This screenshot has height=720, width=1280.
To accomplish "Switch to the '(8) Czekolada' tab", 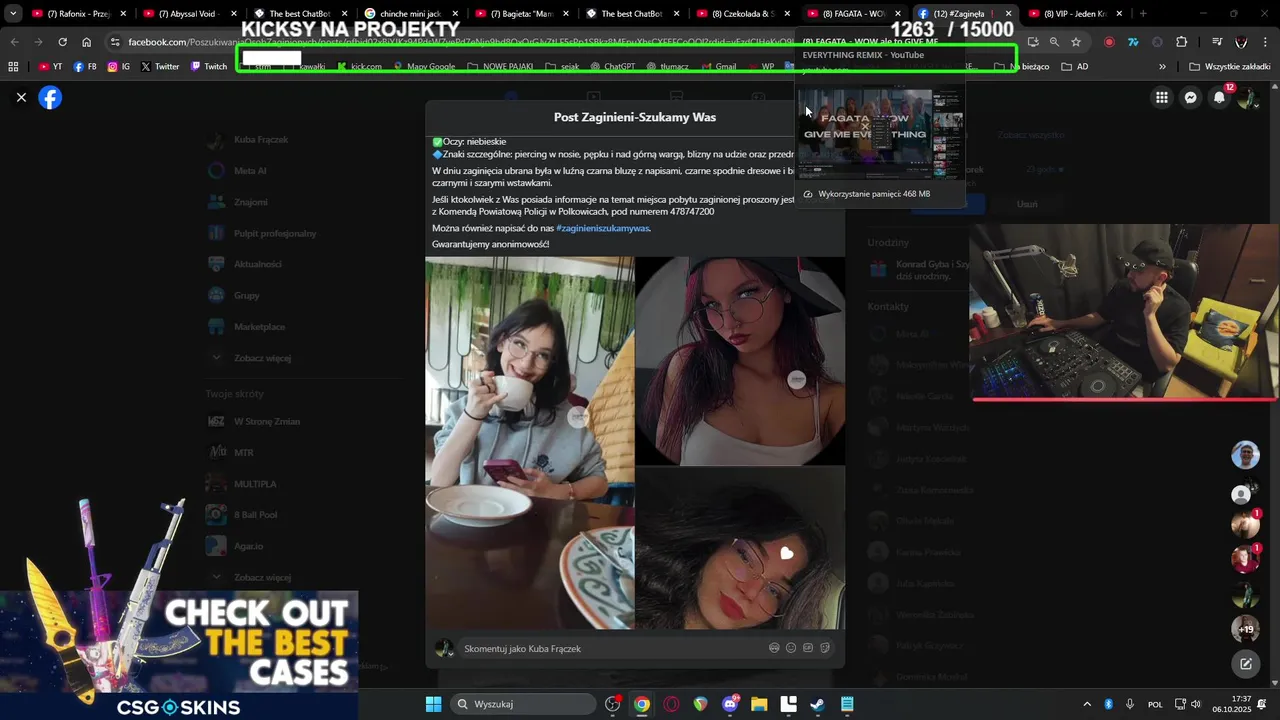I will click(x=742, y=14).
